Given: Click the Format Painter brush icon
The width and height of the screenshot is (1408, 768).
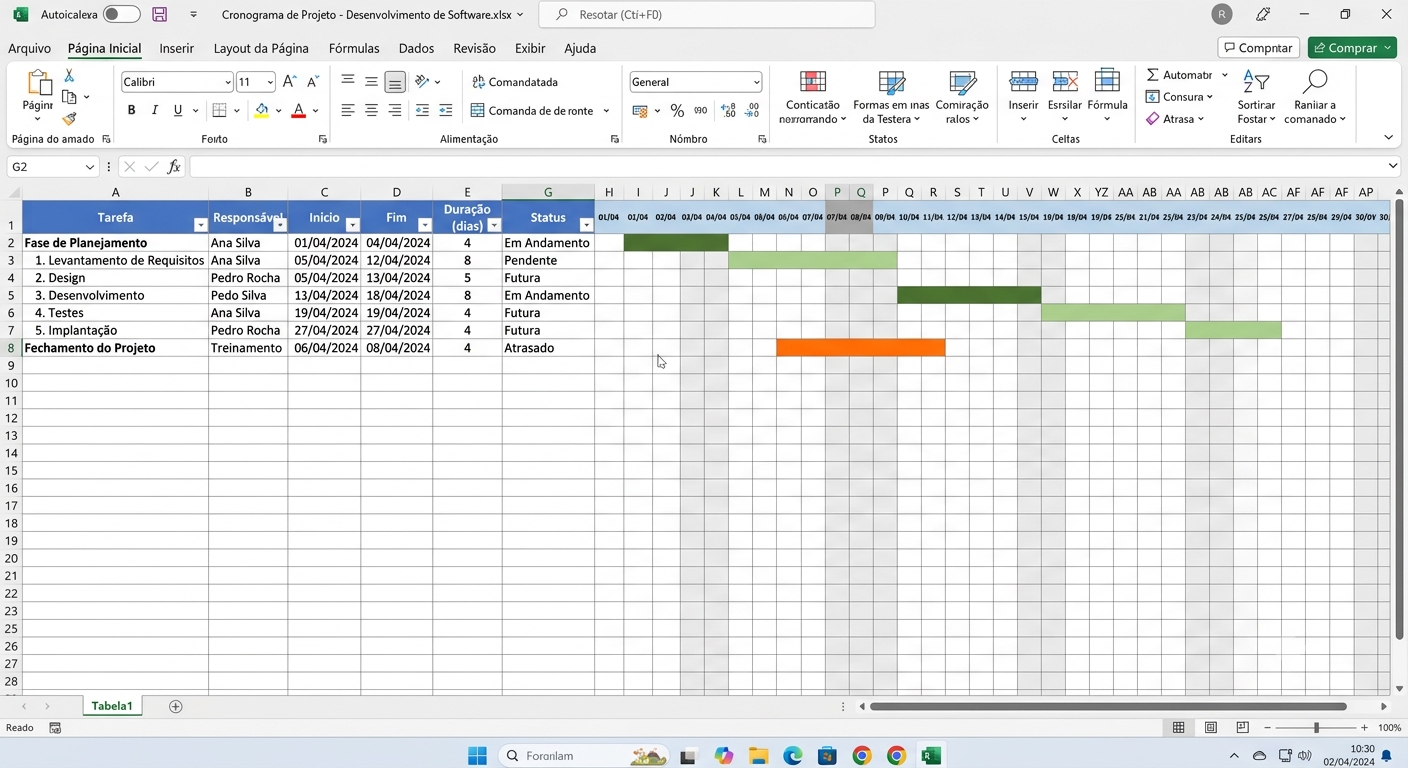Looking at the screenshot, I should pyautogui.click(x=69, y=119).
